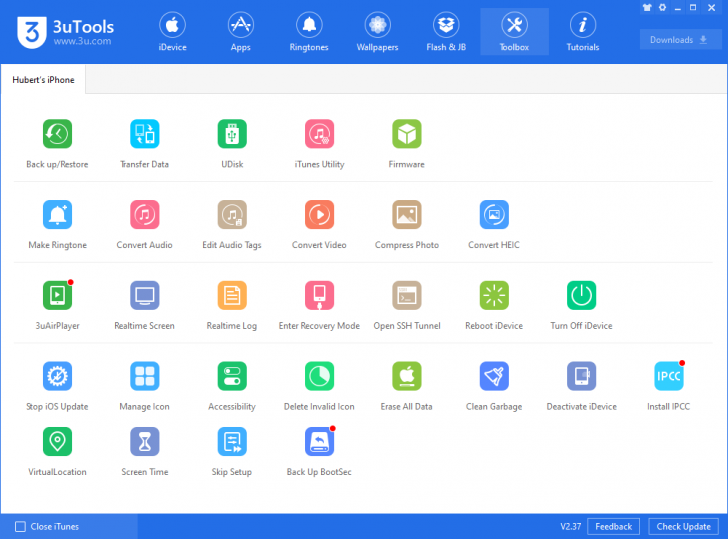Launch the Skip Setup tool
The height and width of the screenshot is (539, 728).
click(x=232, y=442)
